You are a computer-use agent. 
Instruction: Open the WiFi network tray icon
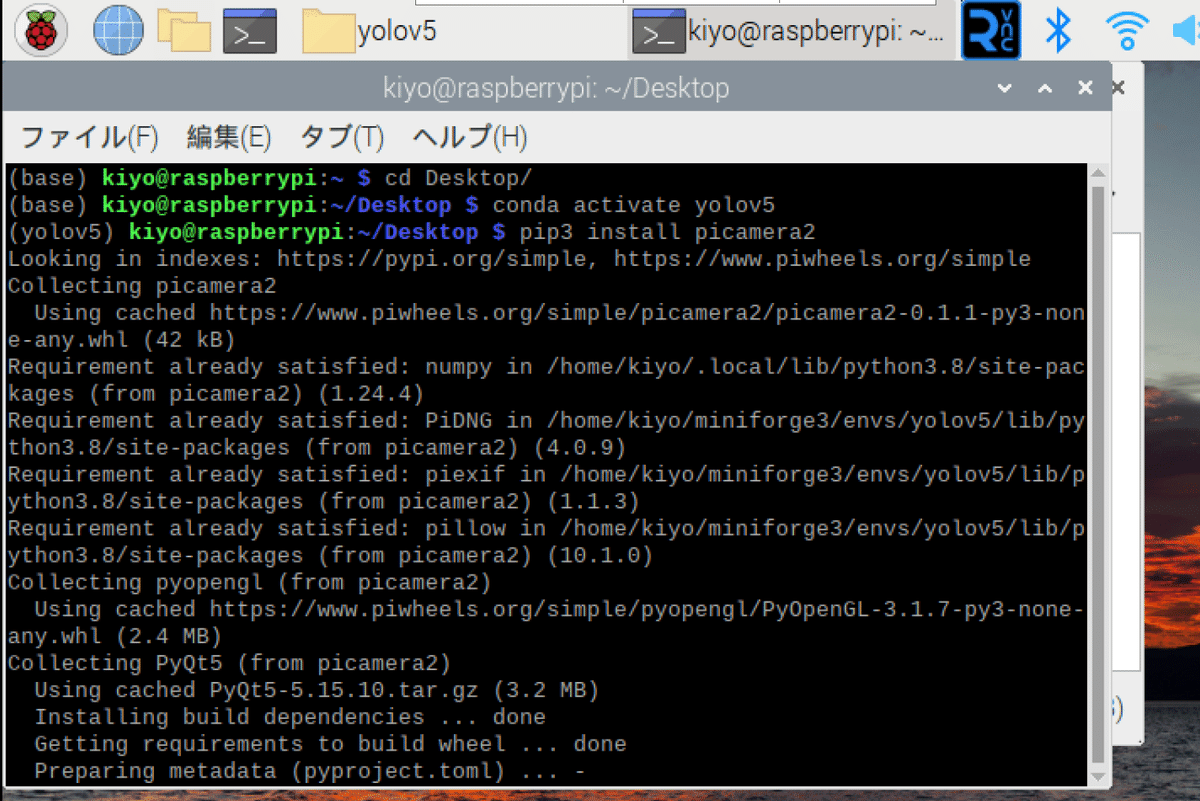tap(1127, 30)
